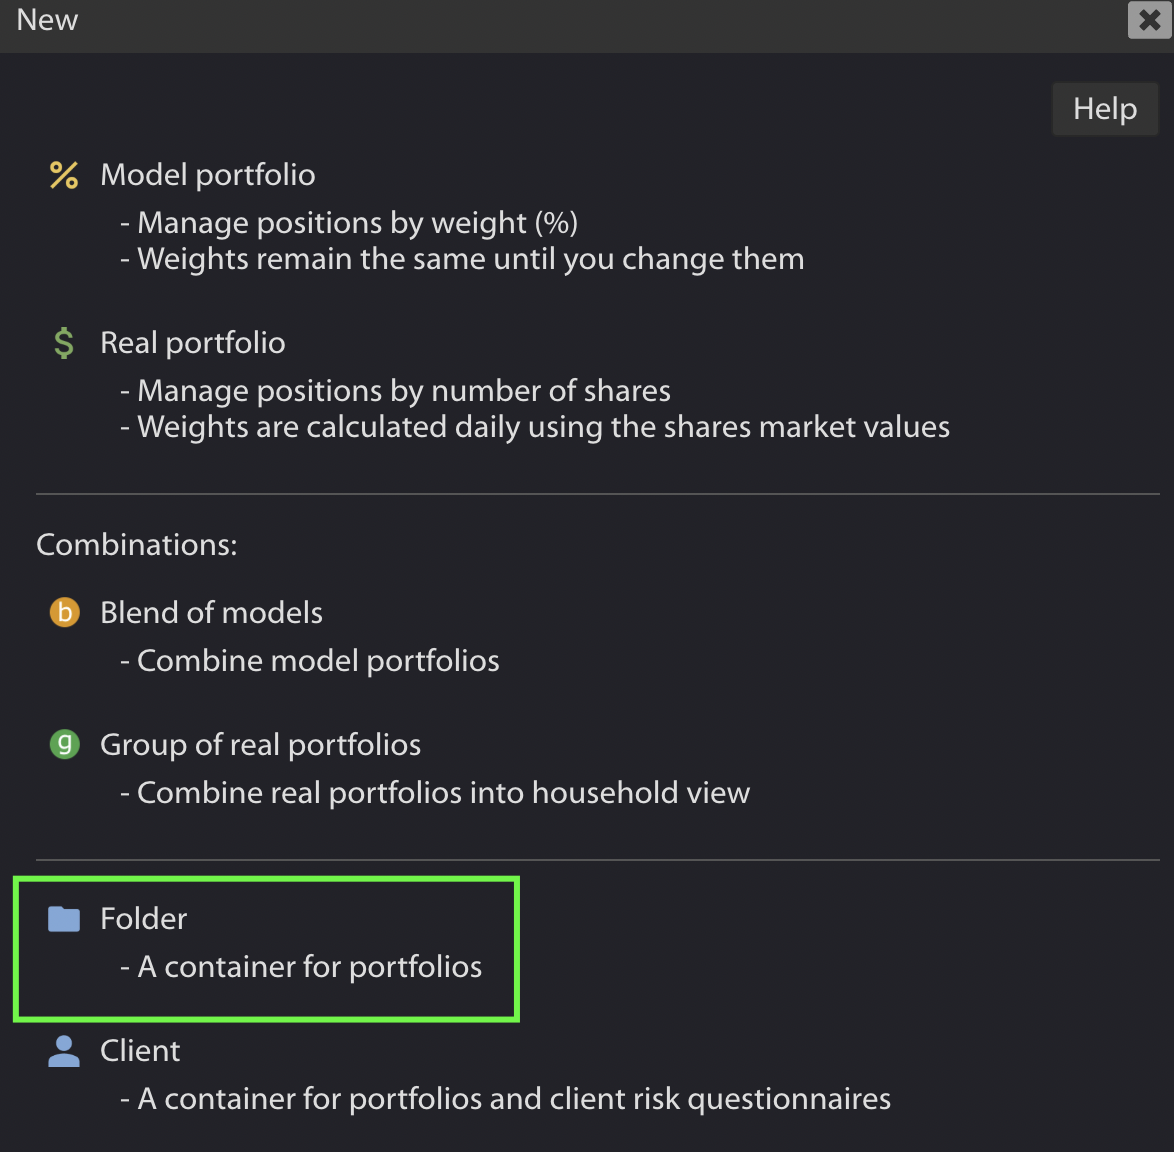Select 'Group of real portfolios' entry
Screen dimensions: 1174x1152
pos(261,745)
